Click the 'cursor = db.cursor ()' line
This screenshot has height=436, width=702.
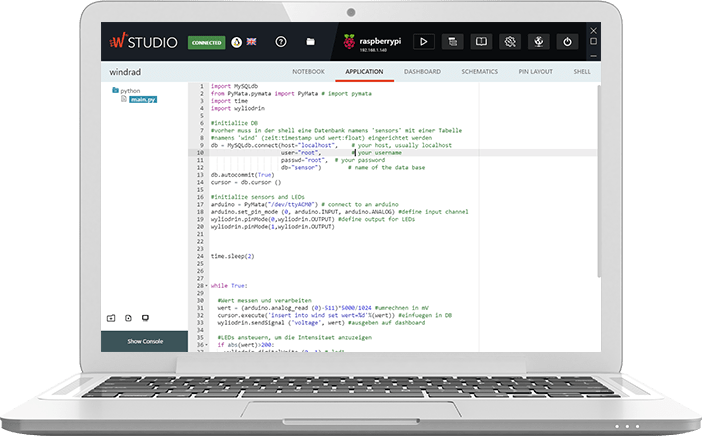[246, 182]
